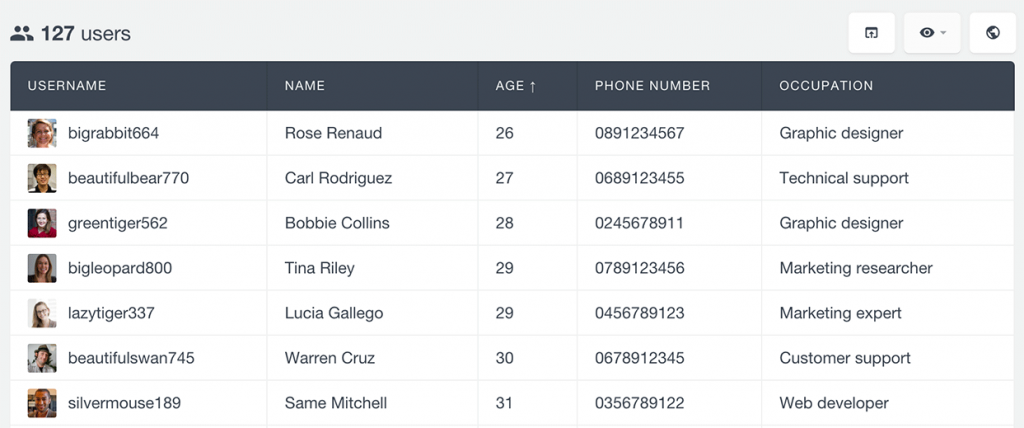Click the export table icon button
This screenshot has width=1024, height=428.
tap(871, 33)
